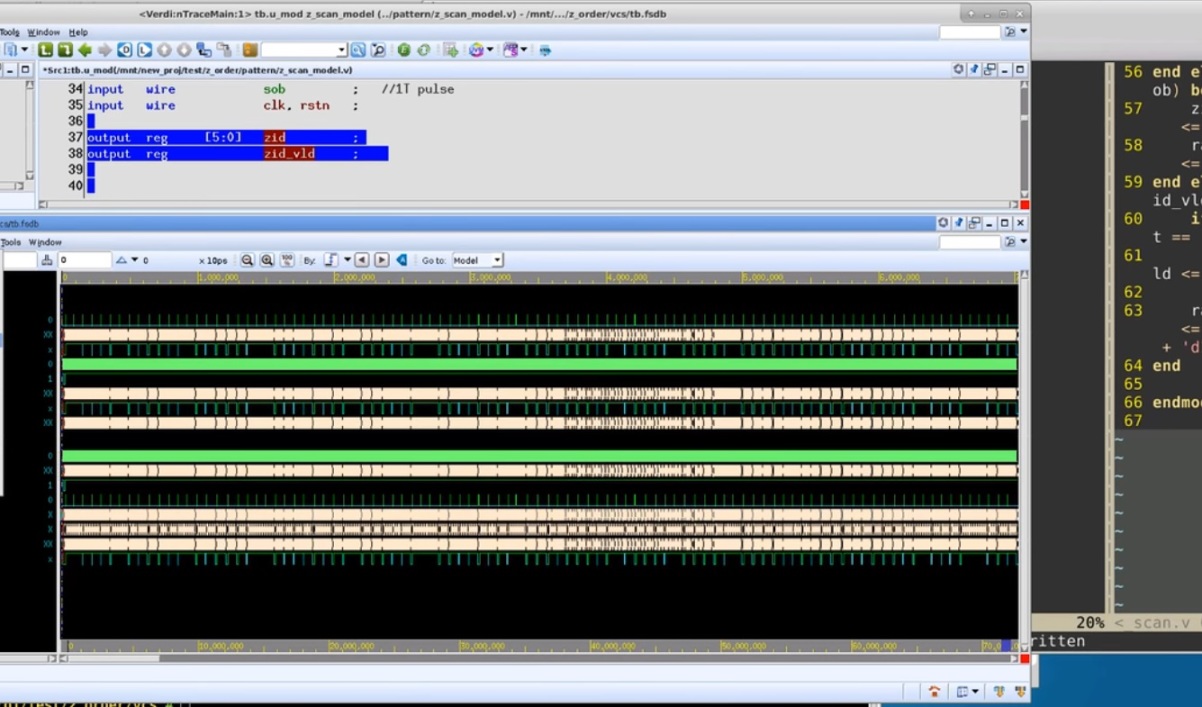This screenshot has width=1202, height=707.
Task: Open the purple window-icon dropdown
Action: 524,50
